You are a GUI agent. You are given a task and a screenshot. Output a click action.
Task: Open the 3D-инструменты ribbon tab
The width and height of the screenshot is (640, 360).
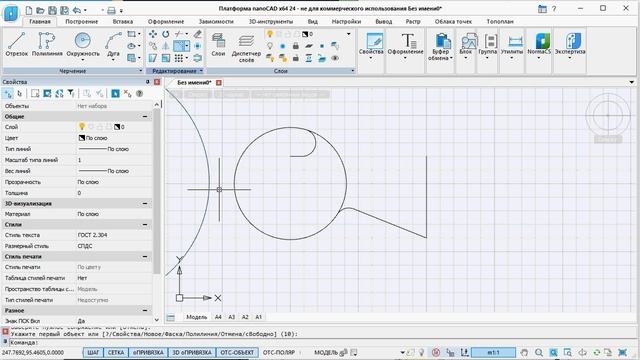(x=271, y=21)
